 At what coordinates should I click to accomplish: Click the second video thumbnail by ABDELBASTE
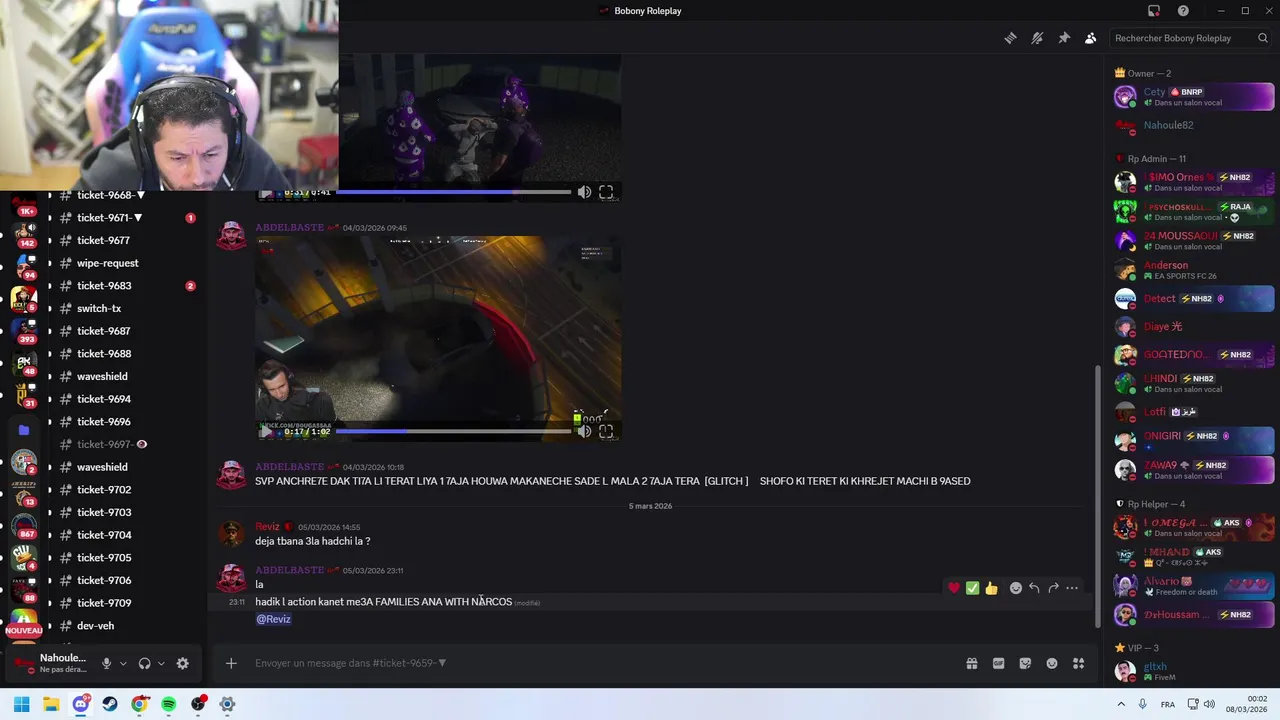[438, 338]
